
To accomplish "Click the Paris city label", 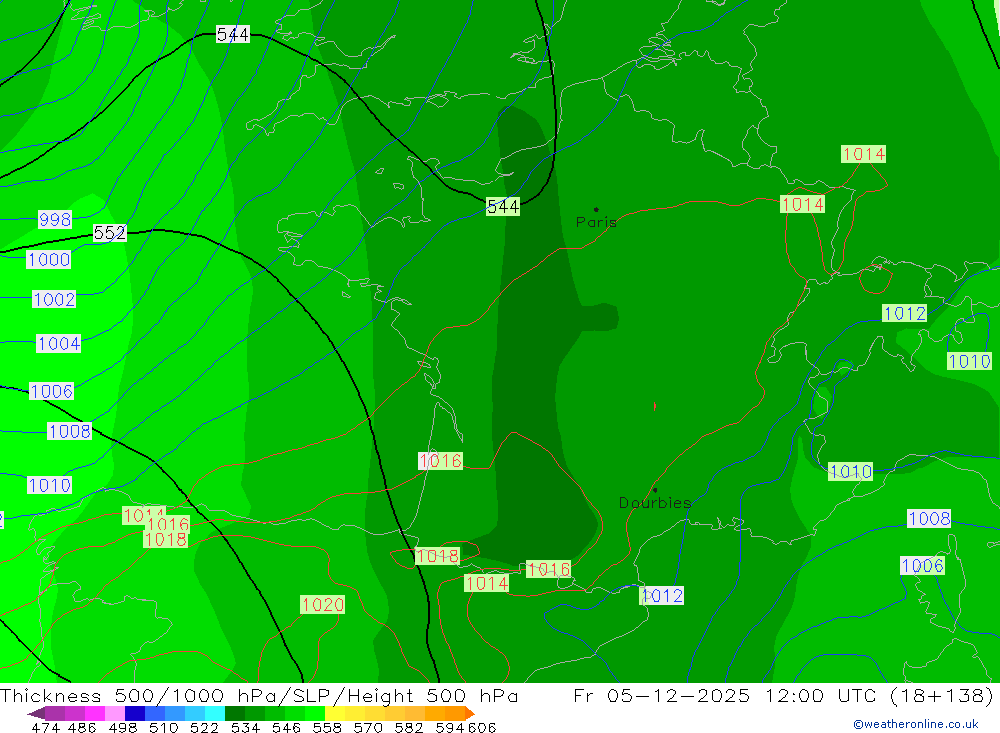I will pyautogui.click(x=596, y=223).
